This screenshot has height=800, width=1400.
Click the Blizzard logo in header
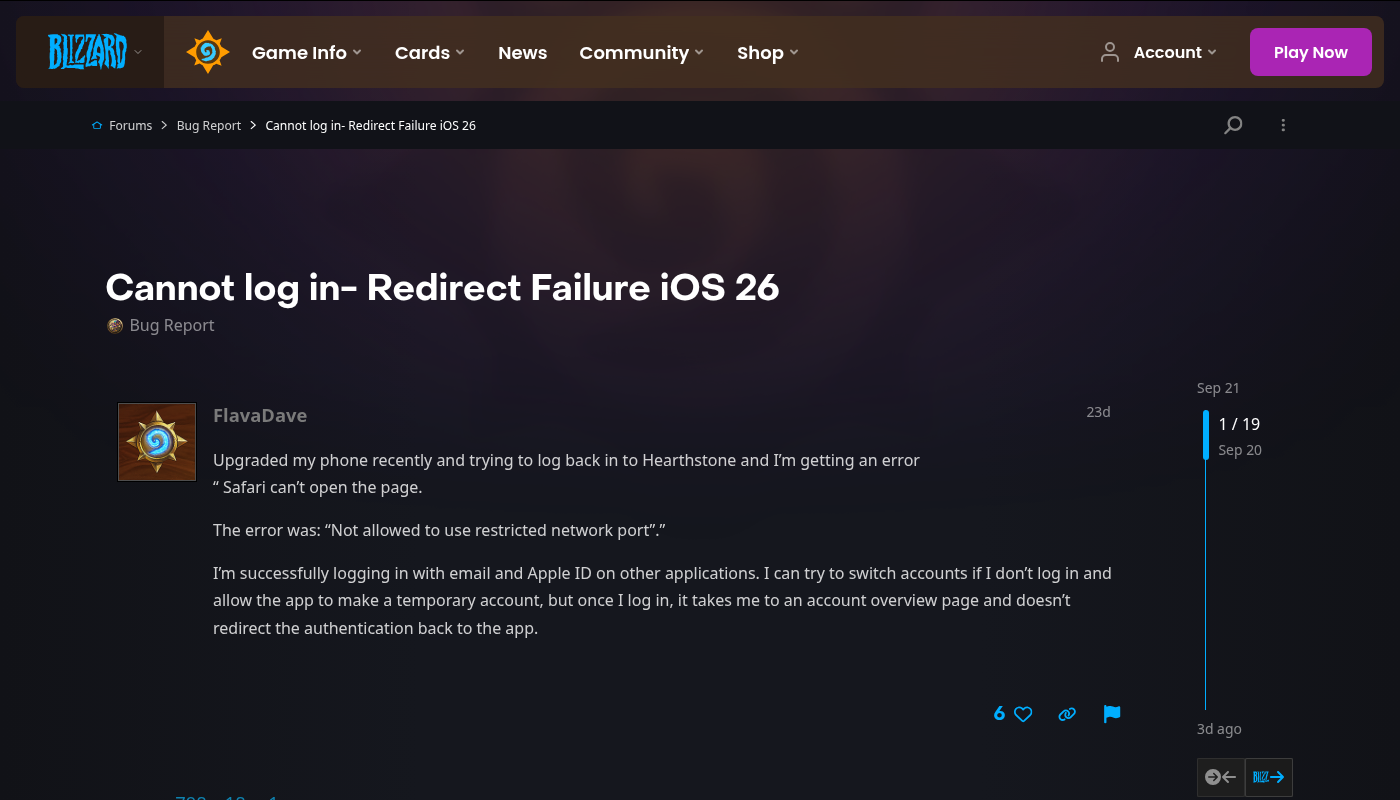point(88,52)
